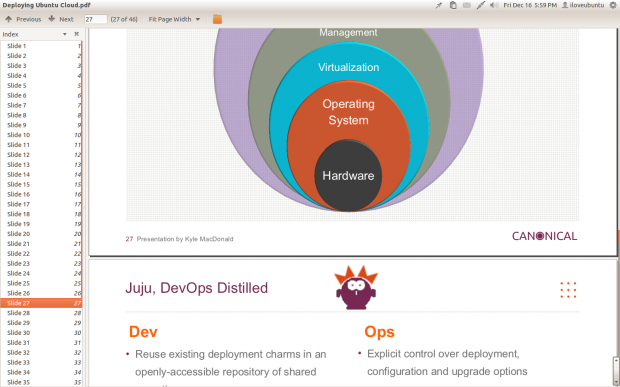
Task: Click the pin indicator icon in the top panel
Action: pyautogui.click(x=439, y=5)
